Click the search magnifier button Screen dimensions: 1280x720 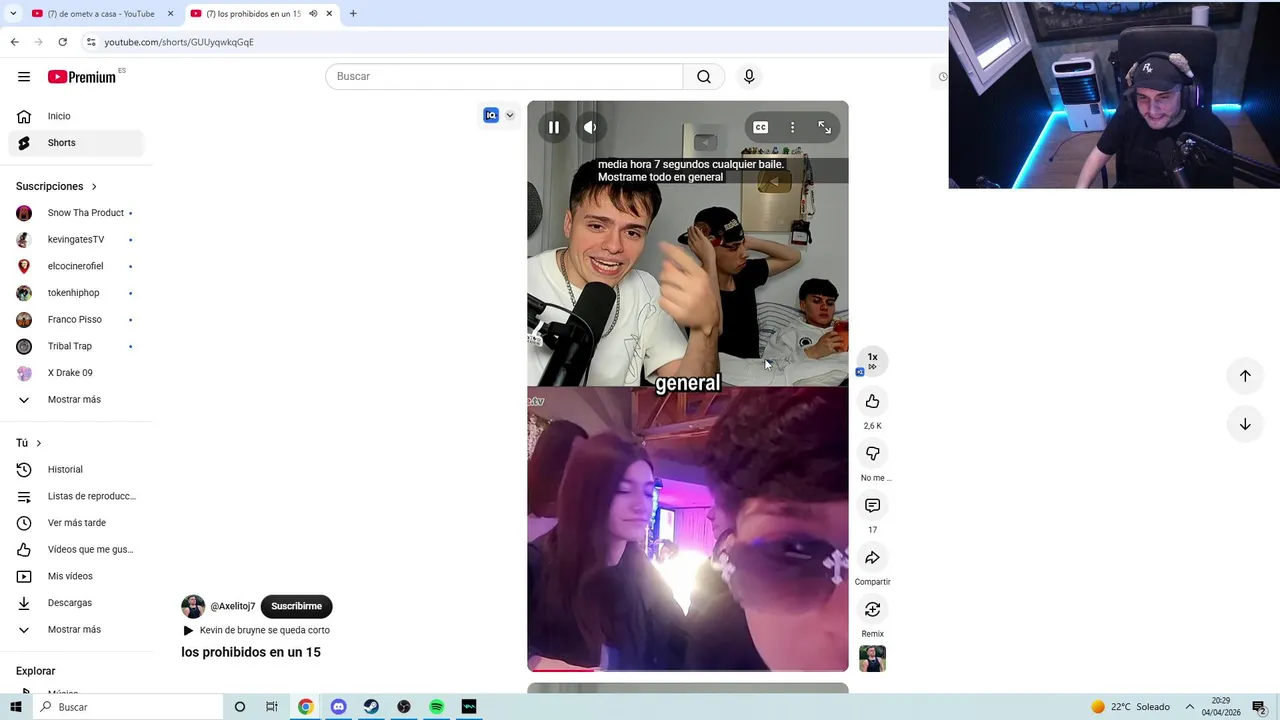704,77
